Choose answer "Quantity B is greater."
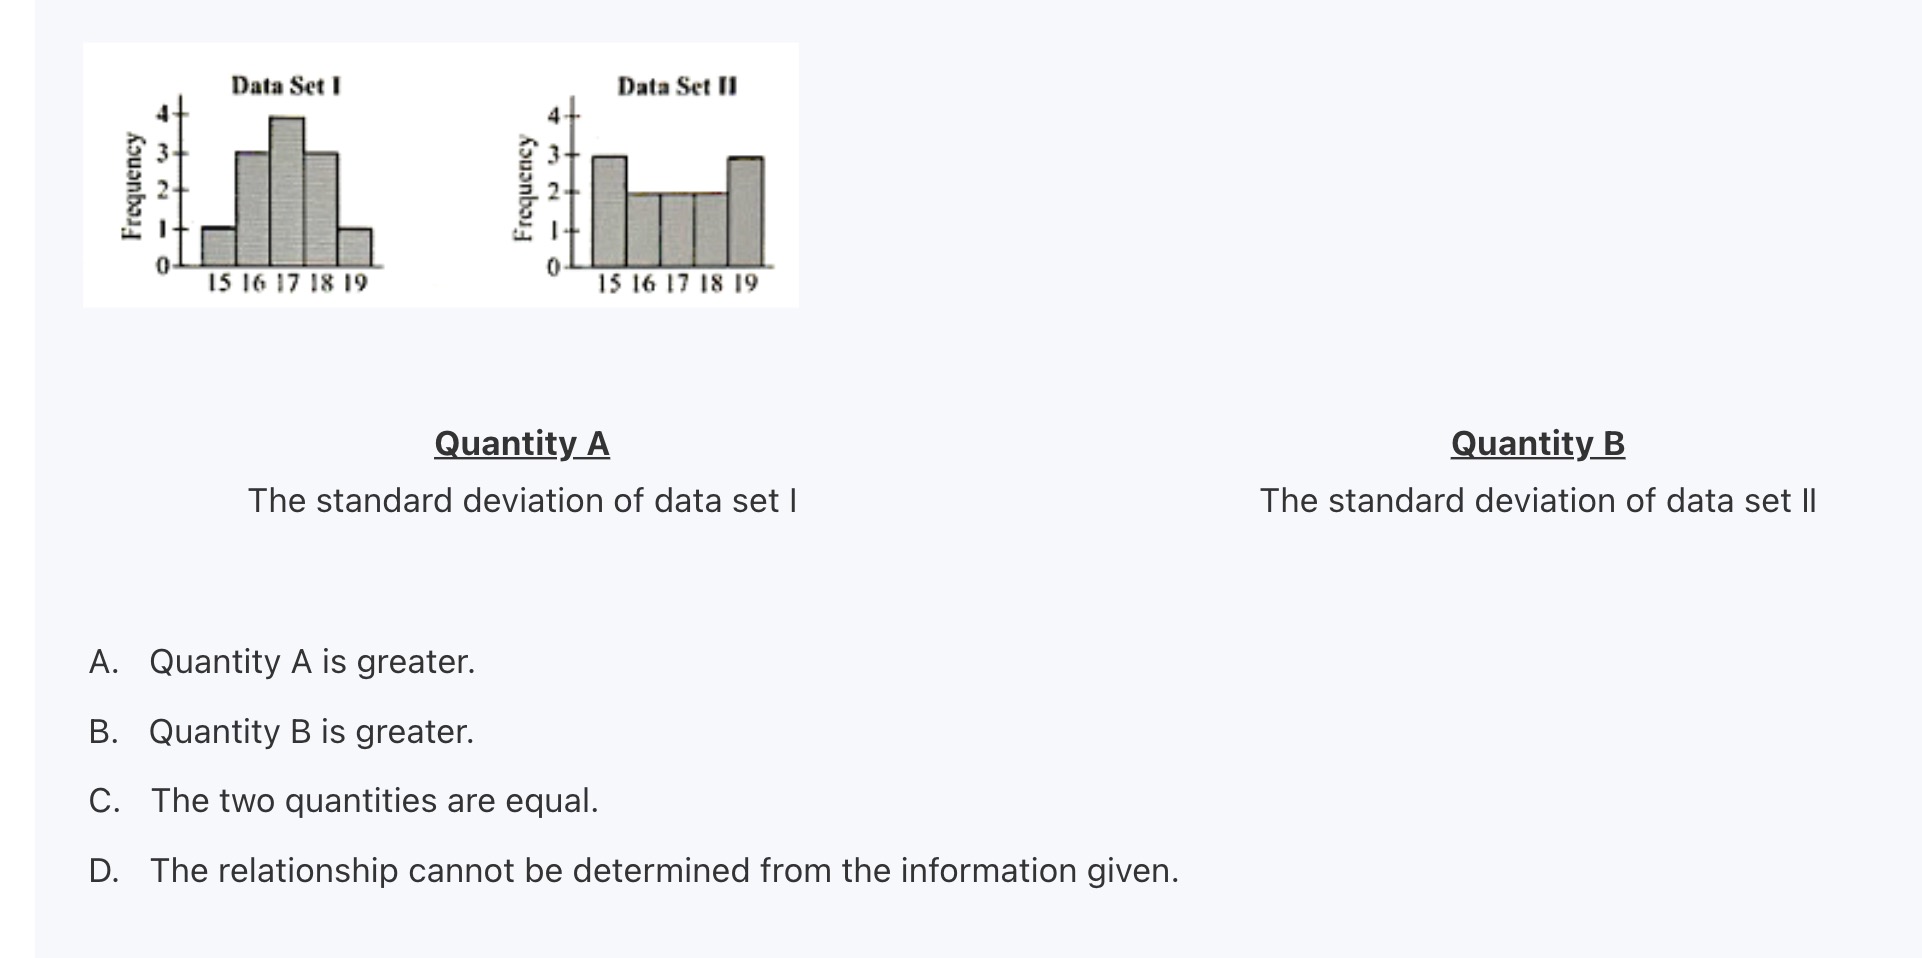The width and height of the screenshot is (1922, 958). tap(310, 732)
